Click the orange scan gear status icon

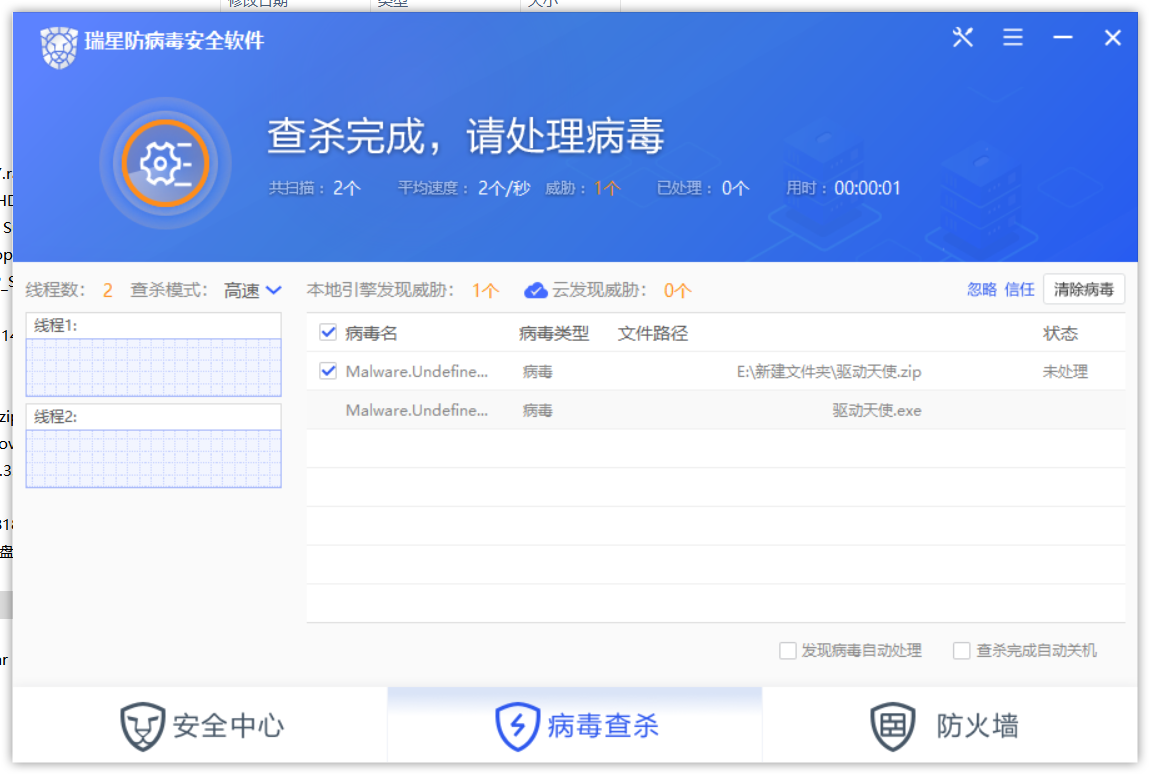[x=165, y=163]
